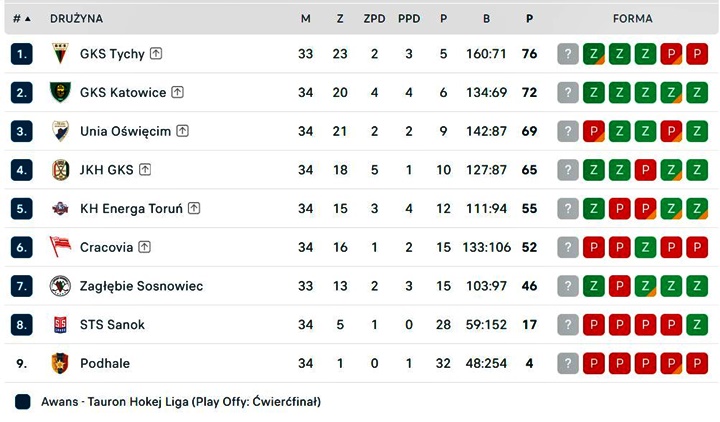The width and height of the screenshot is (720, 422).
Task: Click the Unia Oświęcim team logo
Action: [x=60, y=131]
